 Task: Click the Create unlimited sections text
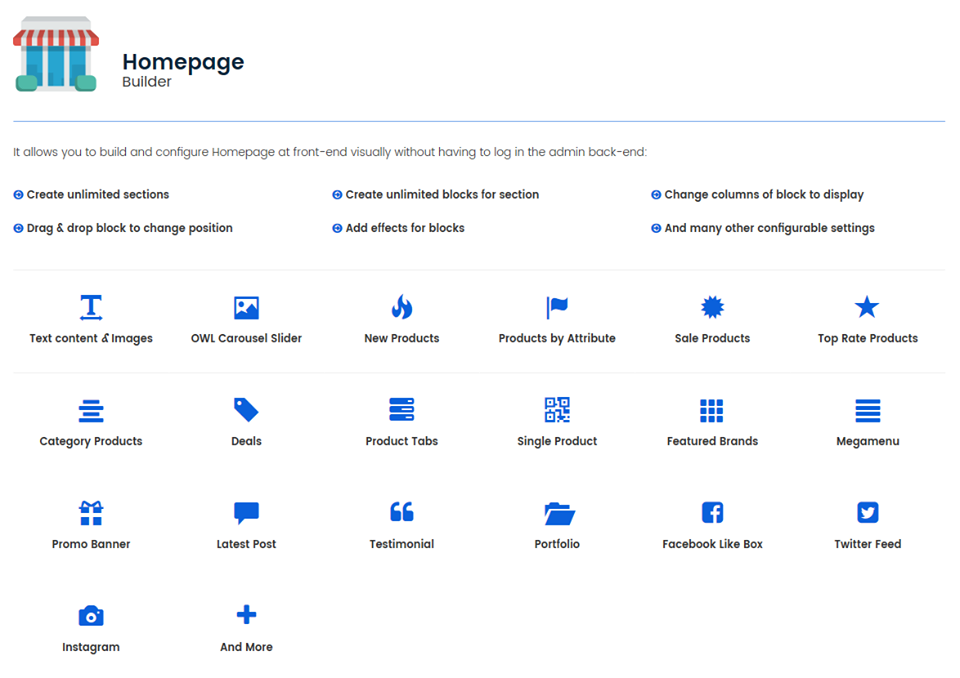(x=98, y=195)
